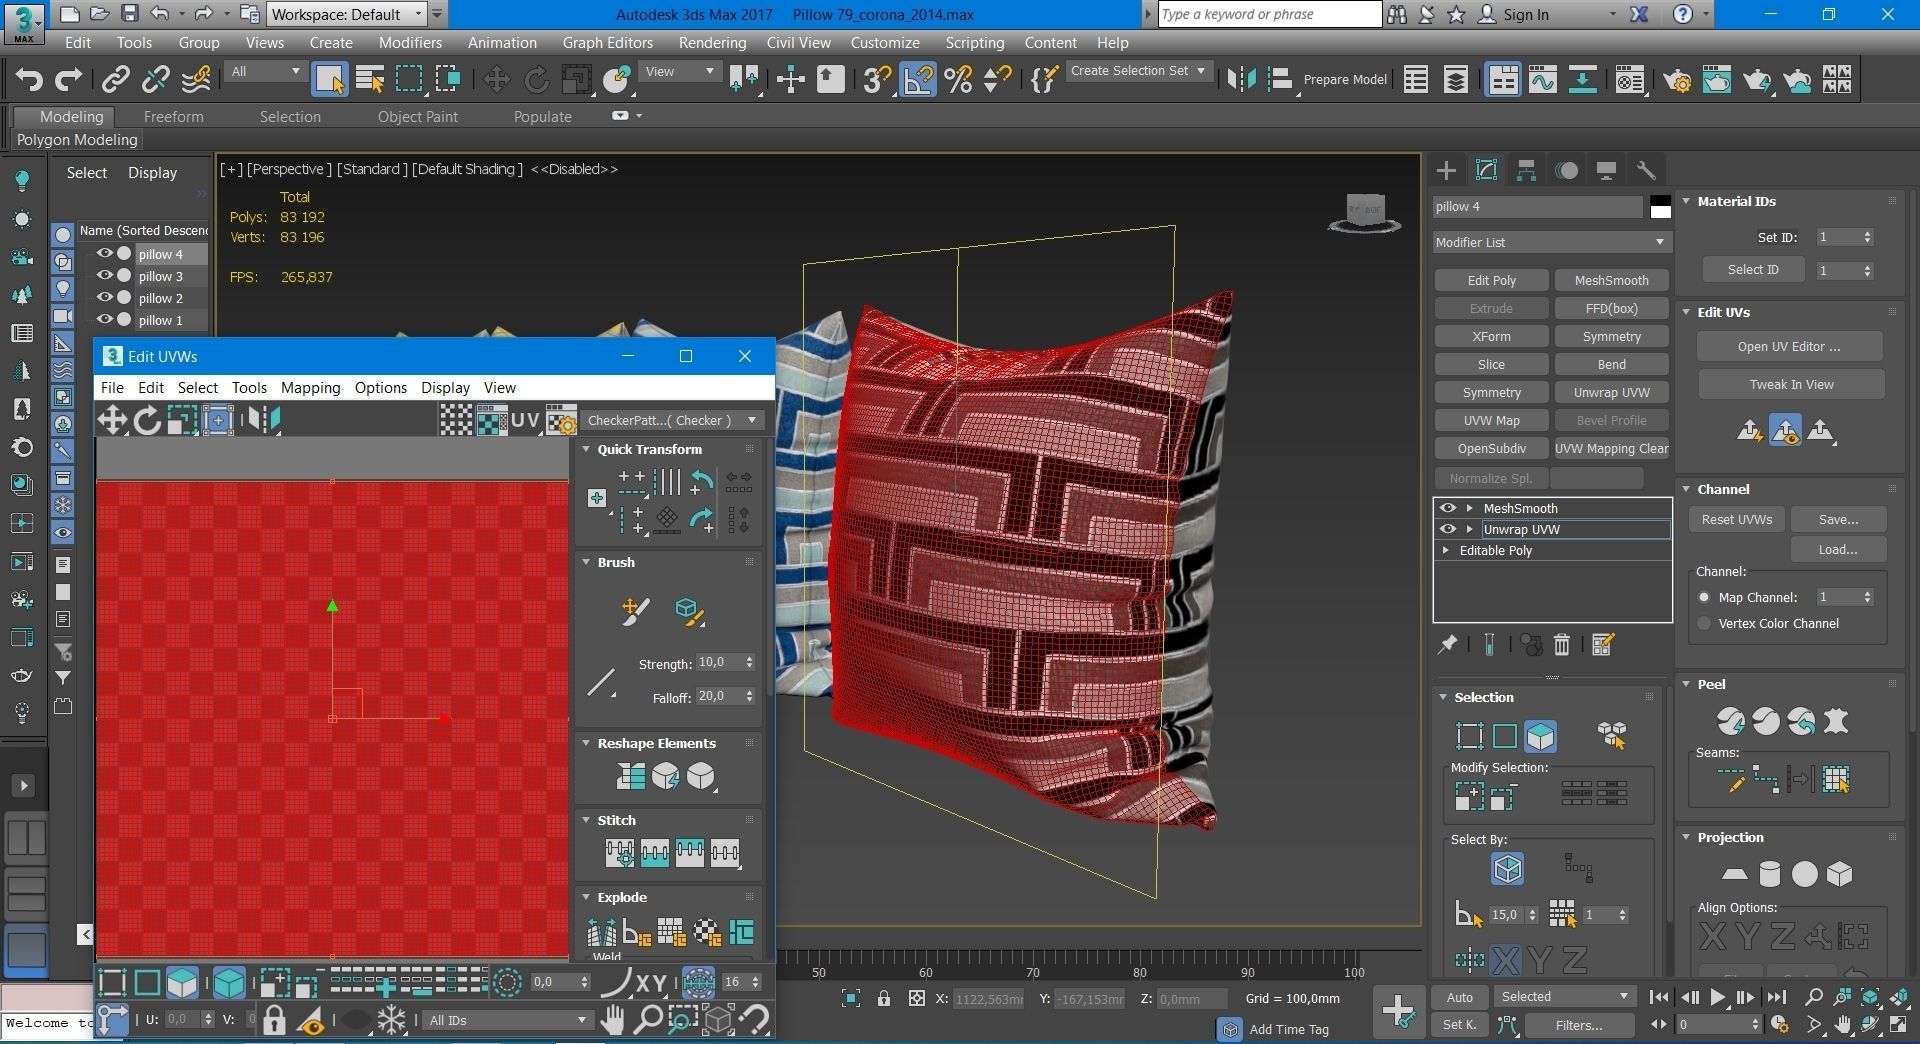Open the Utilities wrench panel tab
The width and height of the screenshot is (1920, 1044).
click(x=1646, y=170)
